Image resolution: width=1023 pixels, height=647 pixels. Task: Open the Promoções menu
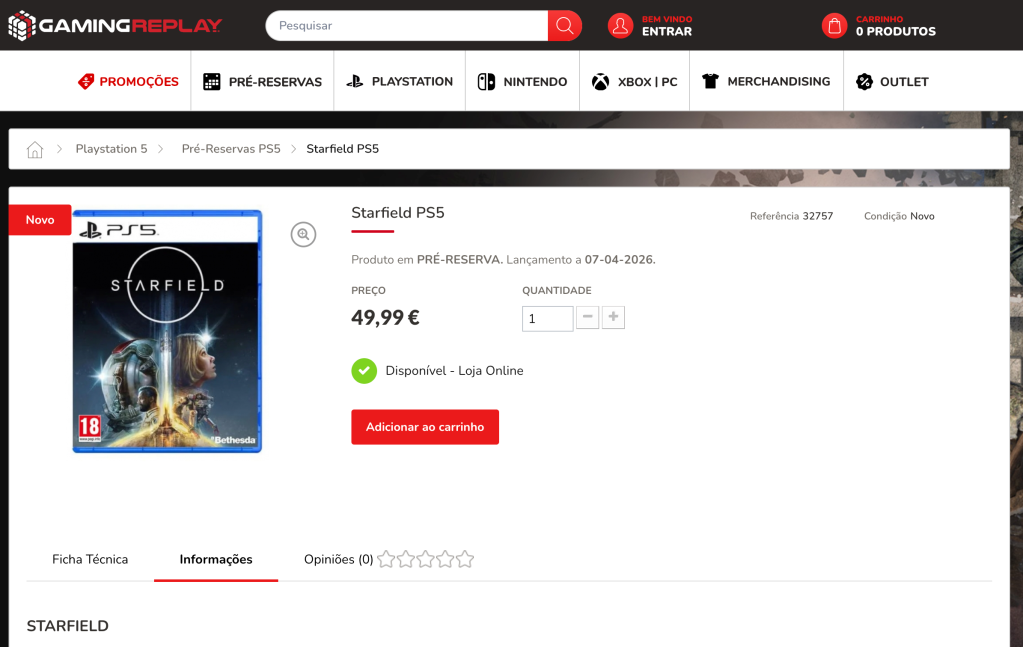(128, 82)
